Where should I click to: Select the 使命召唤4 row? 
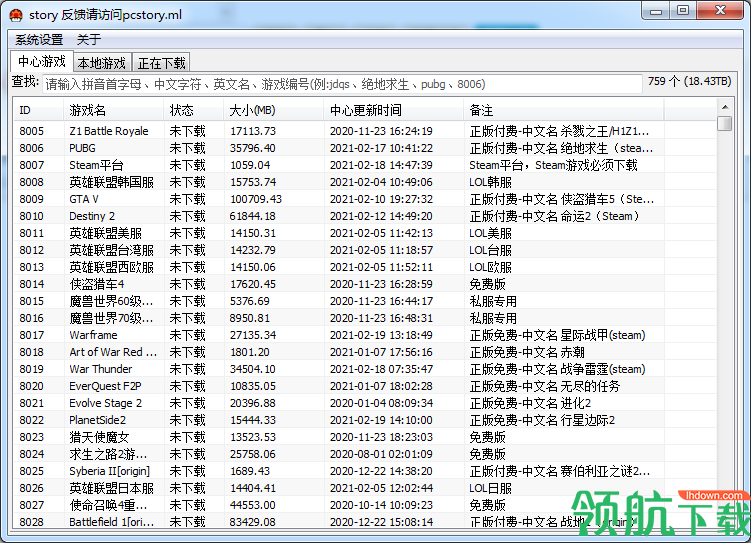pyautogui.click(x=365, y=505)
